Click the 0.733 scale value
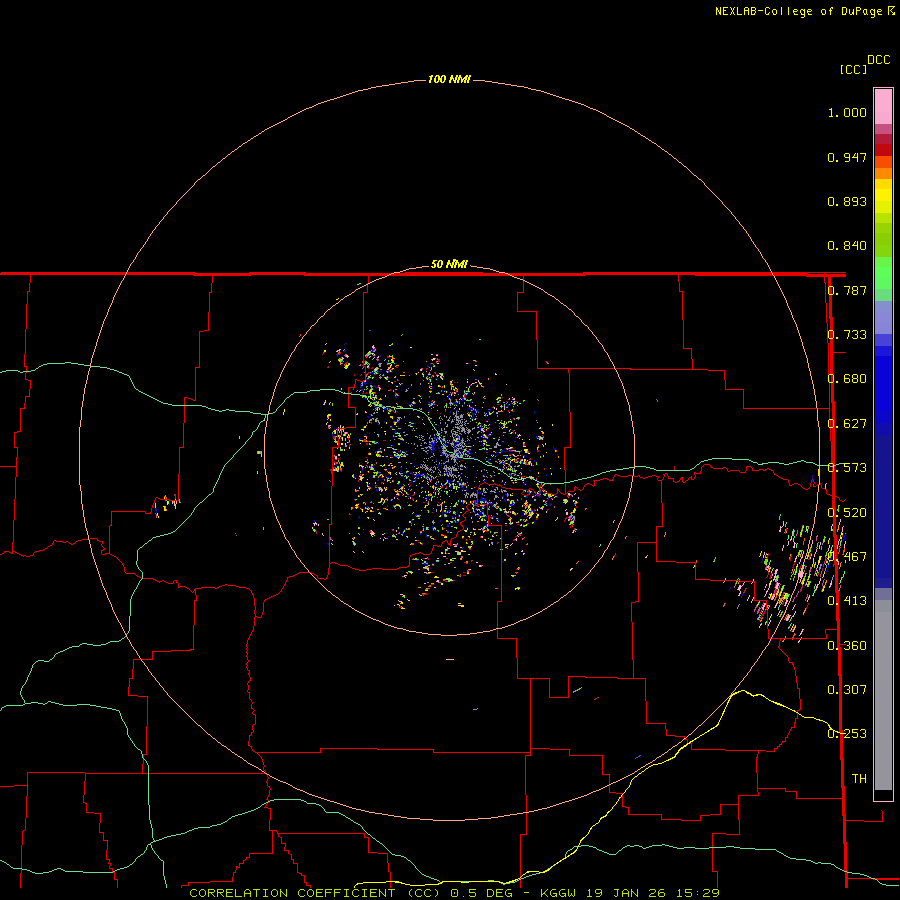This screenshot has width=900, height=900. [x=847, y=335]
